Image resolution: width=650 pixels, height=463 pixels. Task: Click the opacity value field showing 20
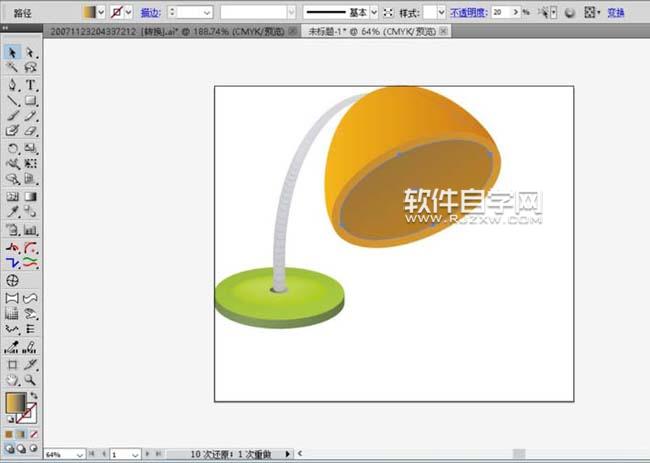501,12
